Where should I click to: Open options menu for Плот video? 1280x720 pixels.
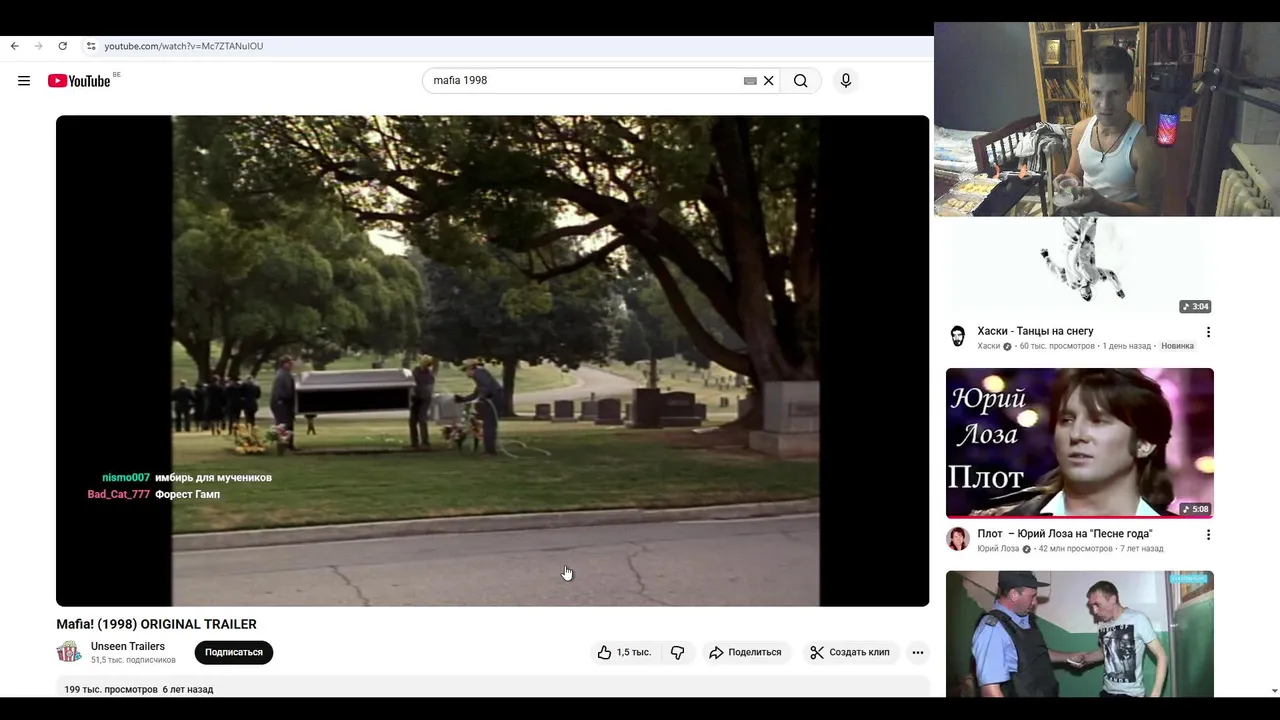point(1208,535)
